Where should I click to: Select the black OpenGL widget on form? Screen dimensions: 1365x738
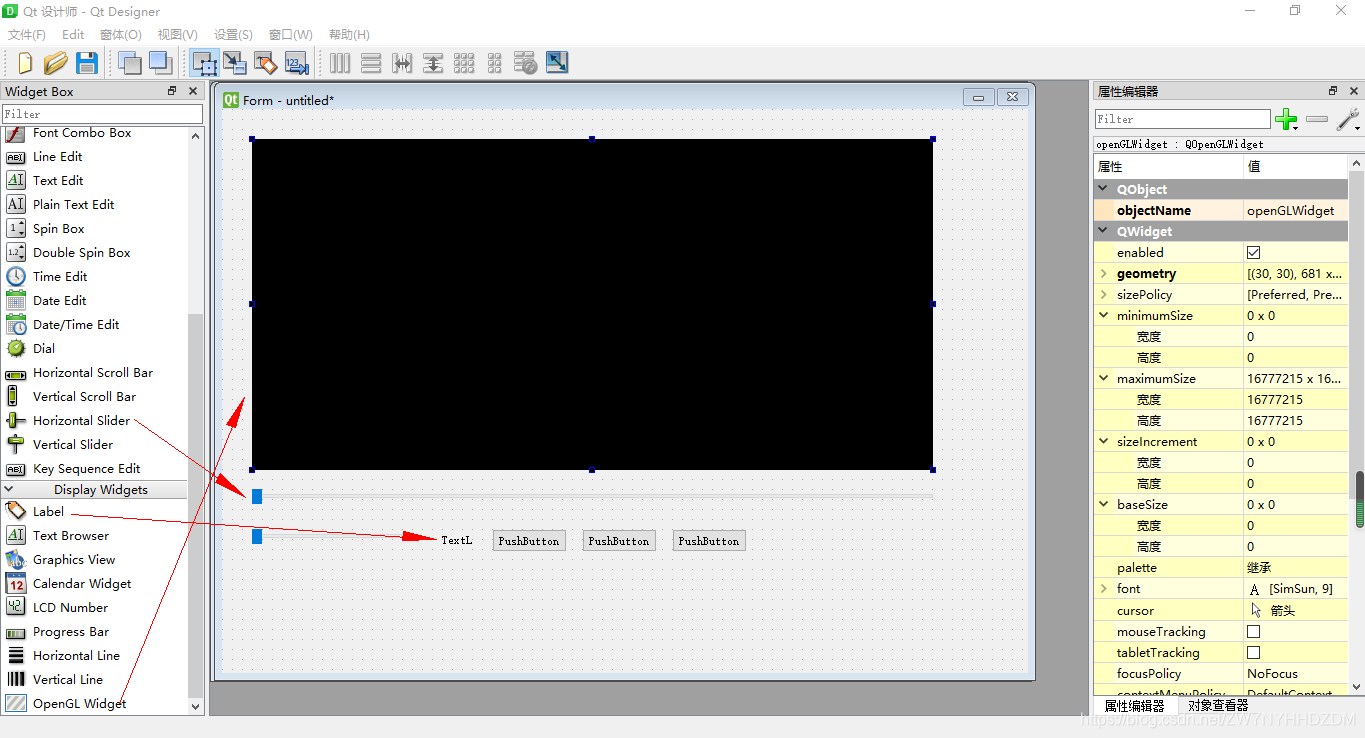592,304
